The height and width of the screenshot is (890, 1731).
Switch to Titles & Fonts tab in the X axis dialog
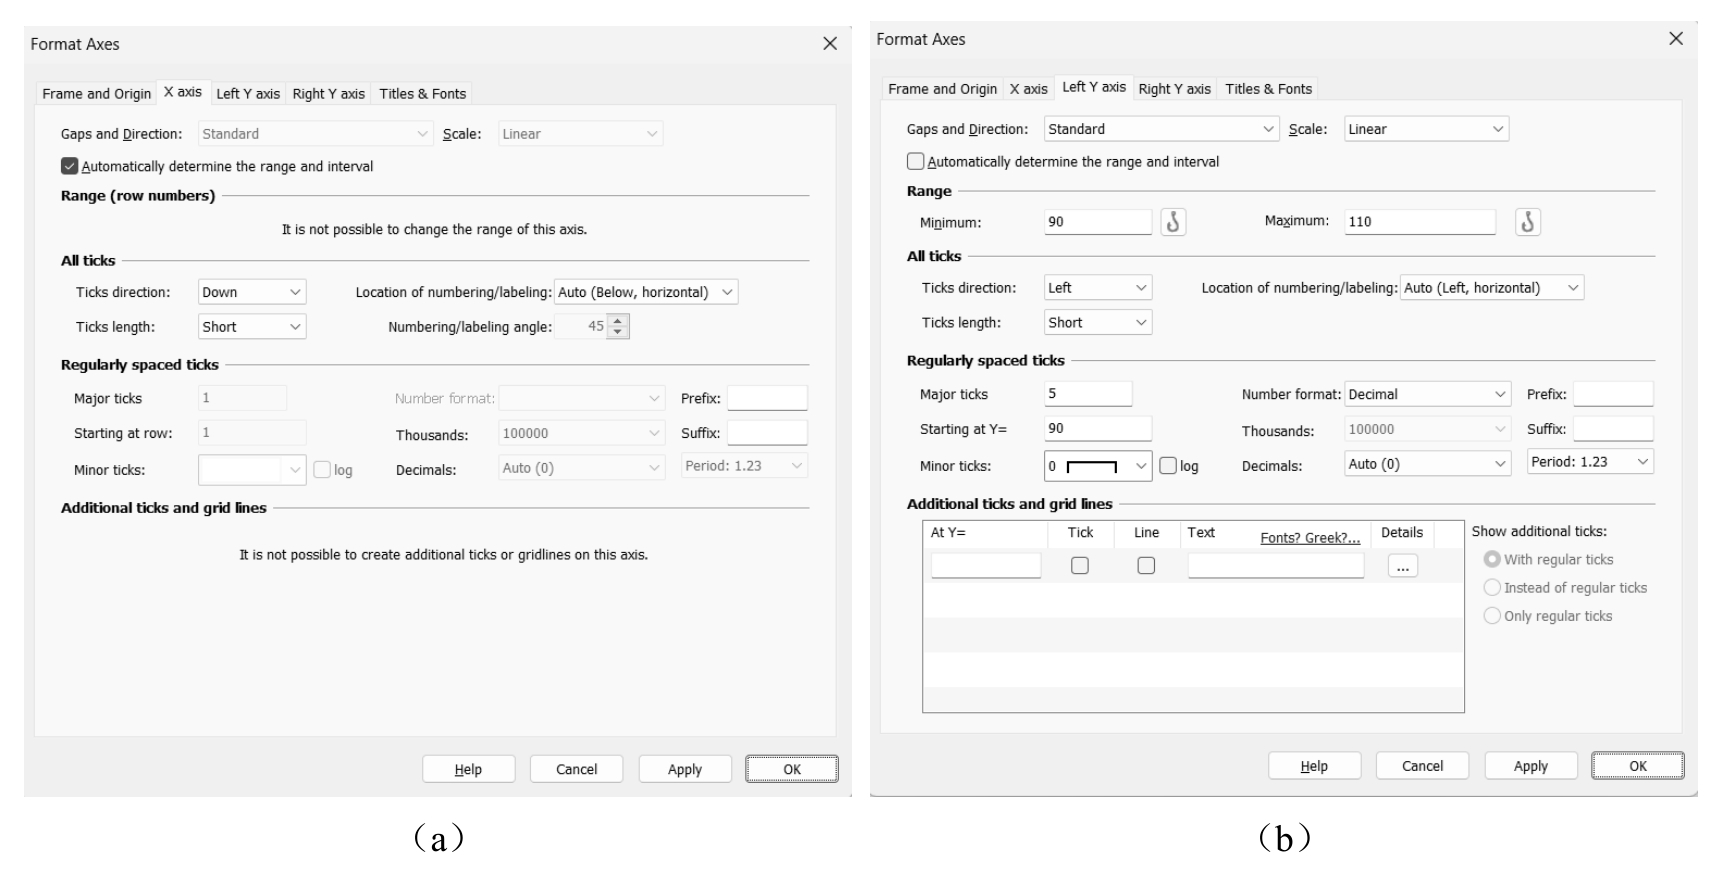pyautogui.click(x=422, y=94)
